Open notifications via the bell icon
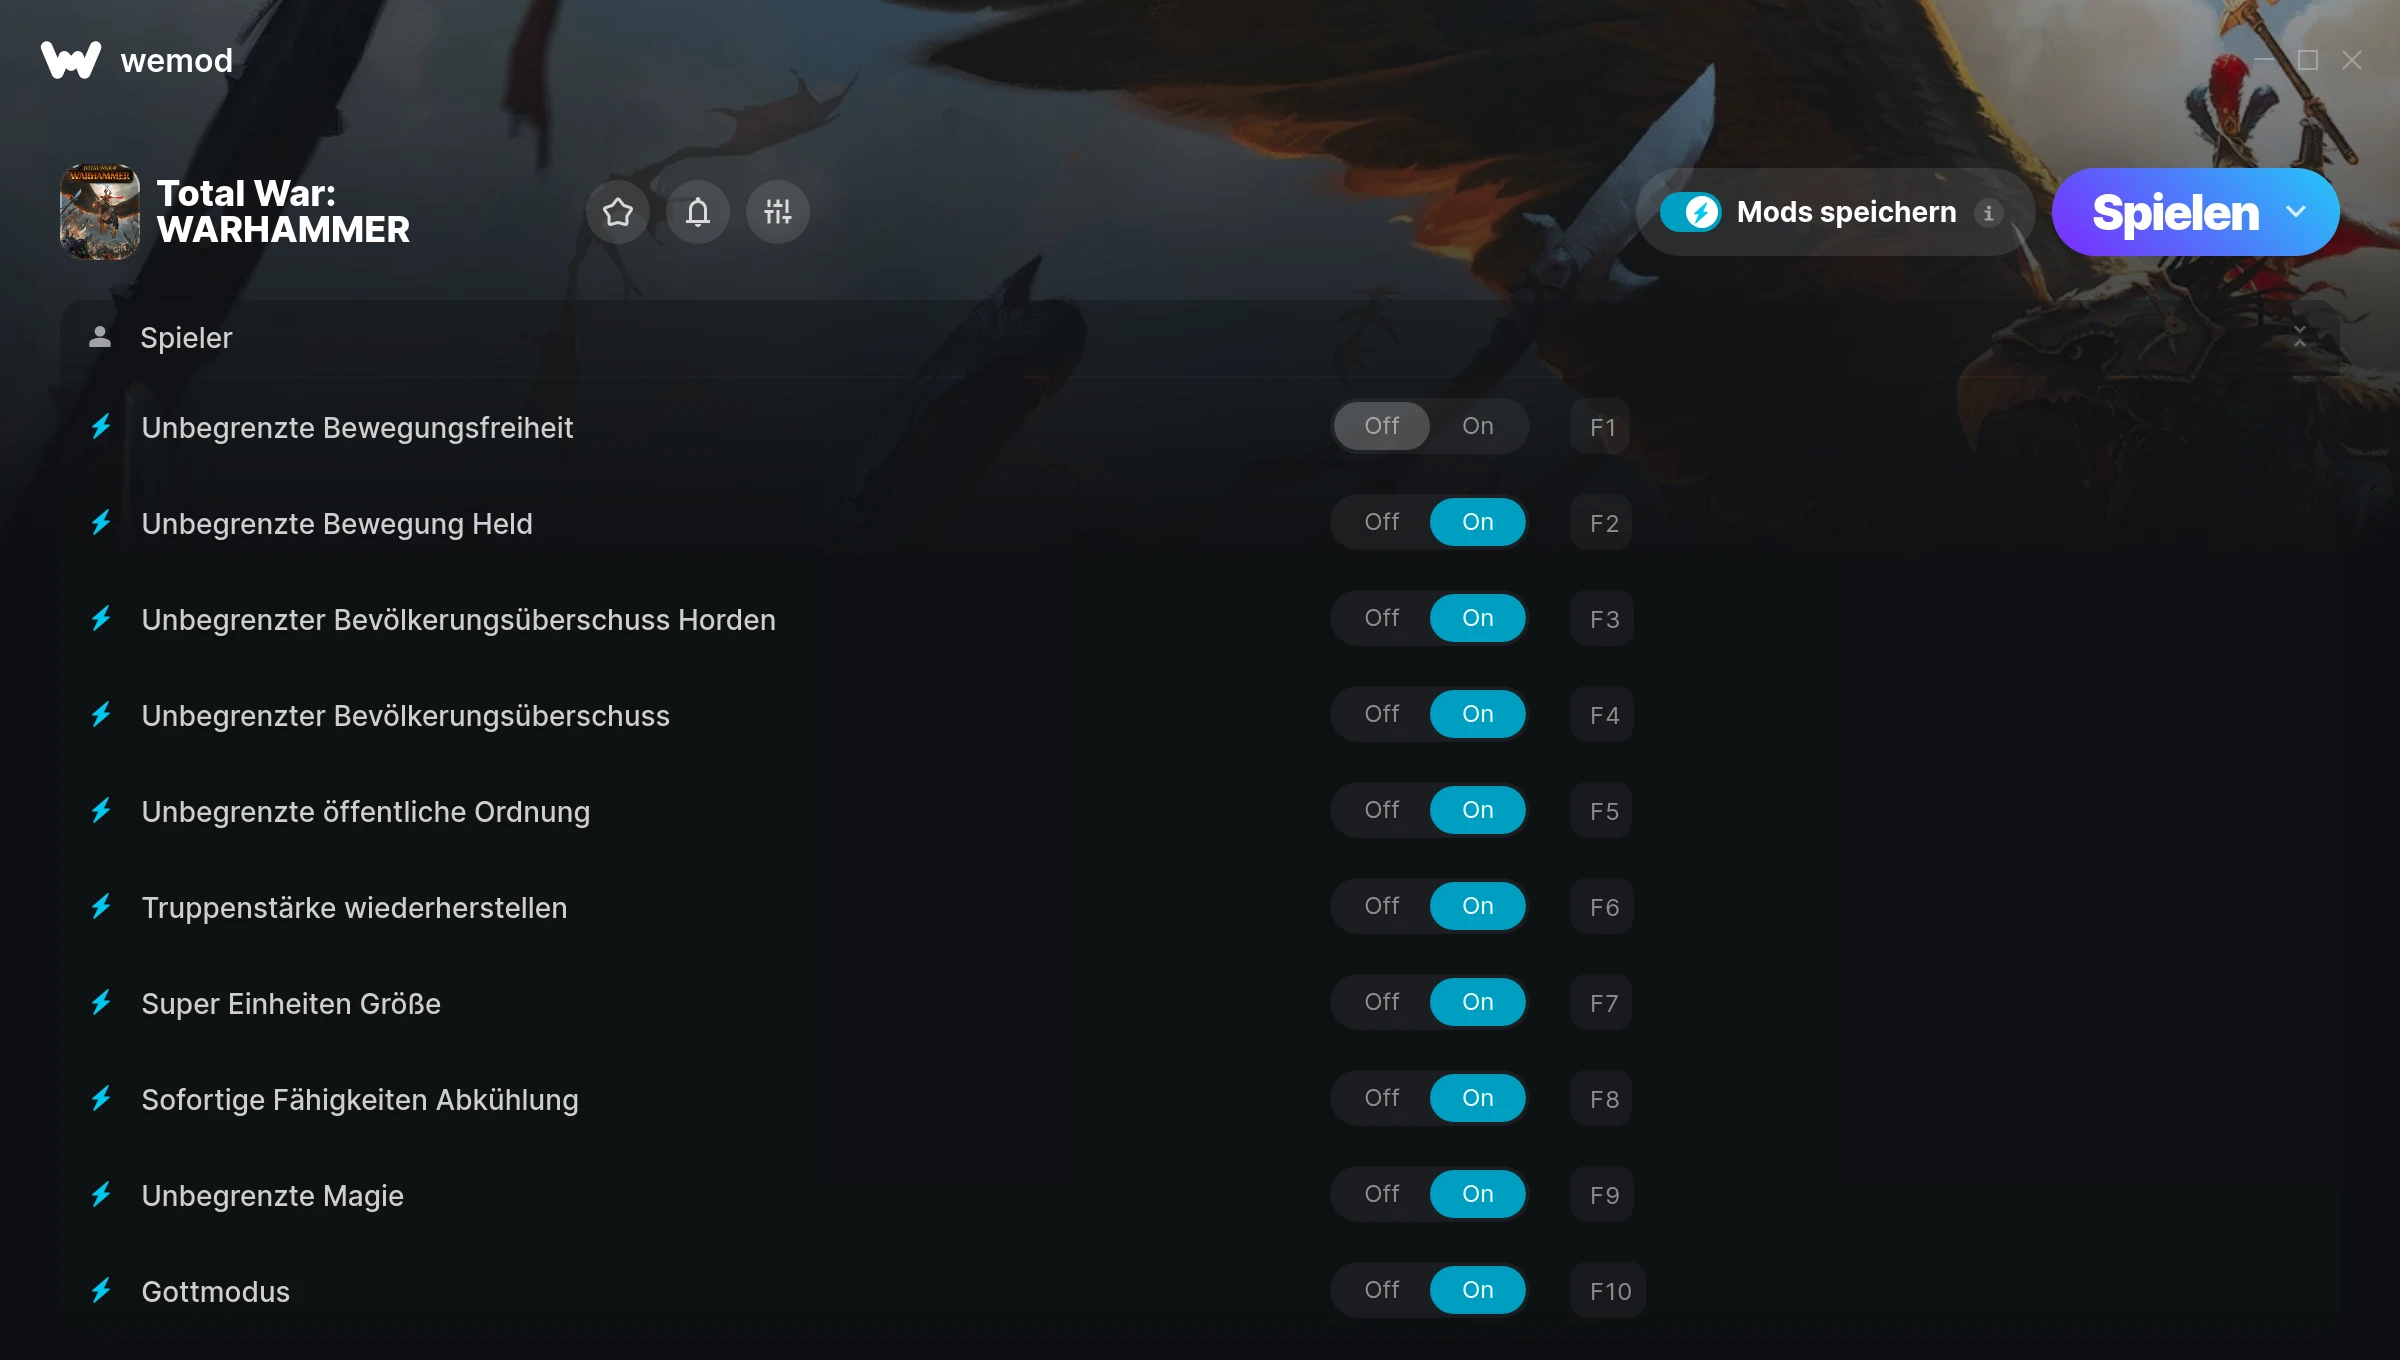 [x=698, y=212]
